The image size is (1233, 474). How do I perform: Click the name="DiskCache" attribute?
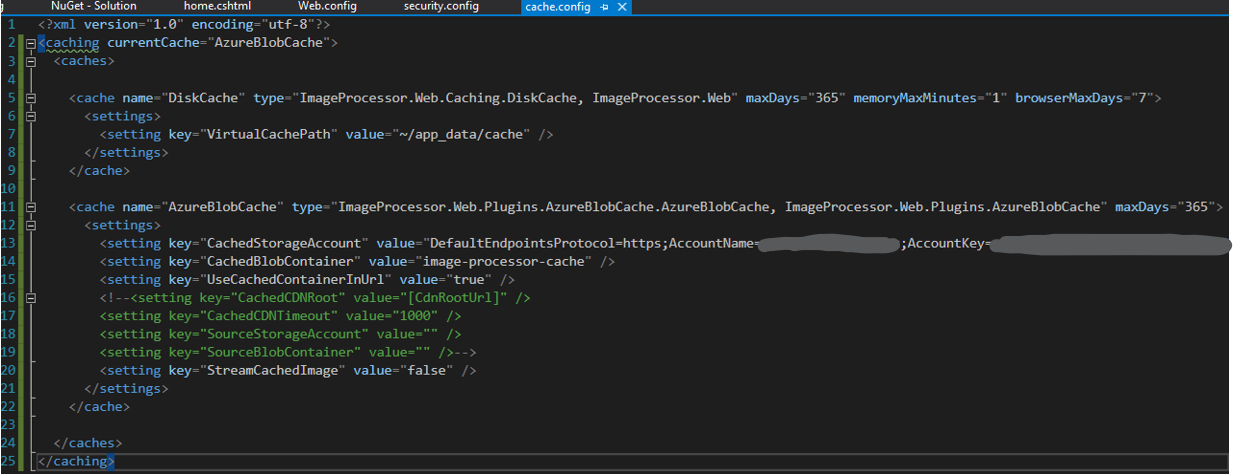184,98
